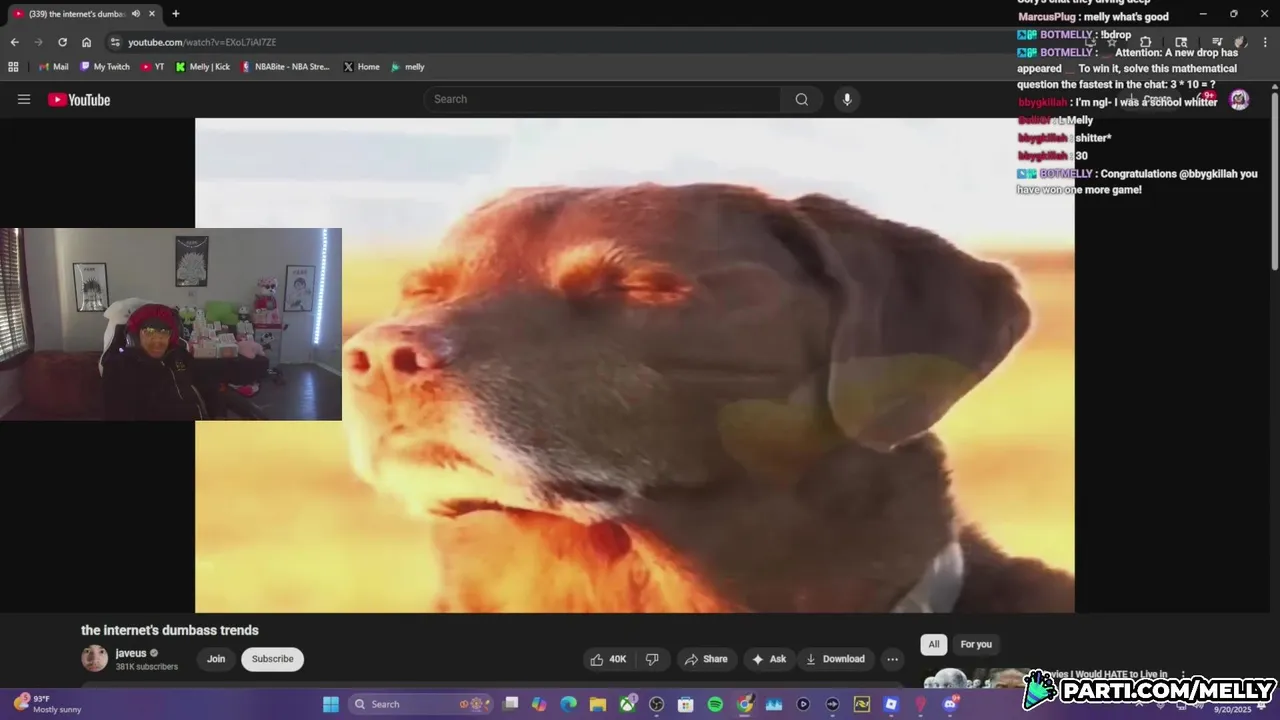Screen dimensions: 1280x720
Task: Like the video with 40K thumbs up
Action: (x=608, y=659)
